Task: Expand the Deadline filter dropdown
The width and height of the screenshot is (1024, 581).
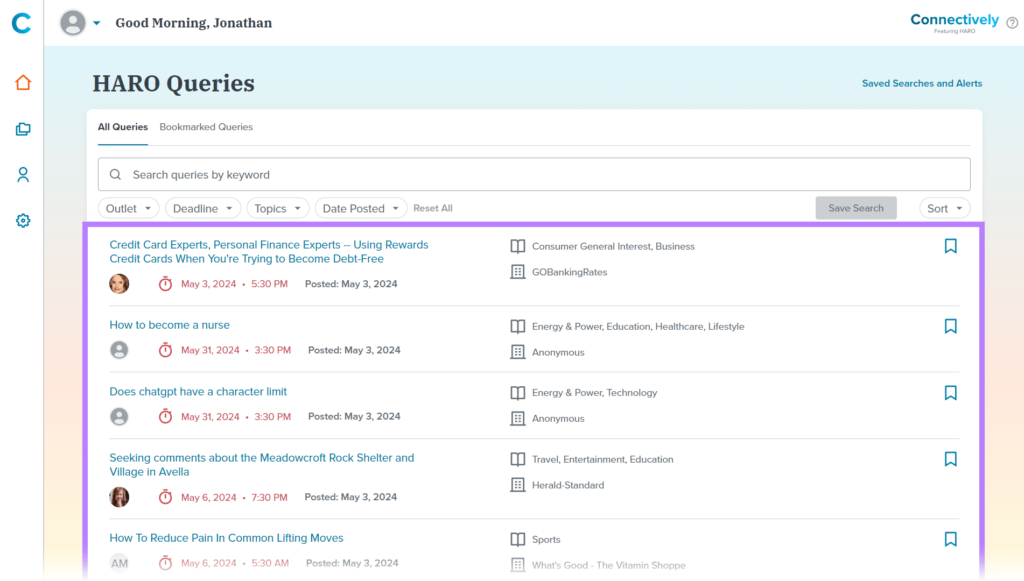Action: pyautogui.click(x=203, y=208)
